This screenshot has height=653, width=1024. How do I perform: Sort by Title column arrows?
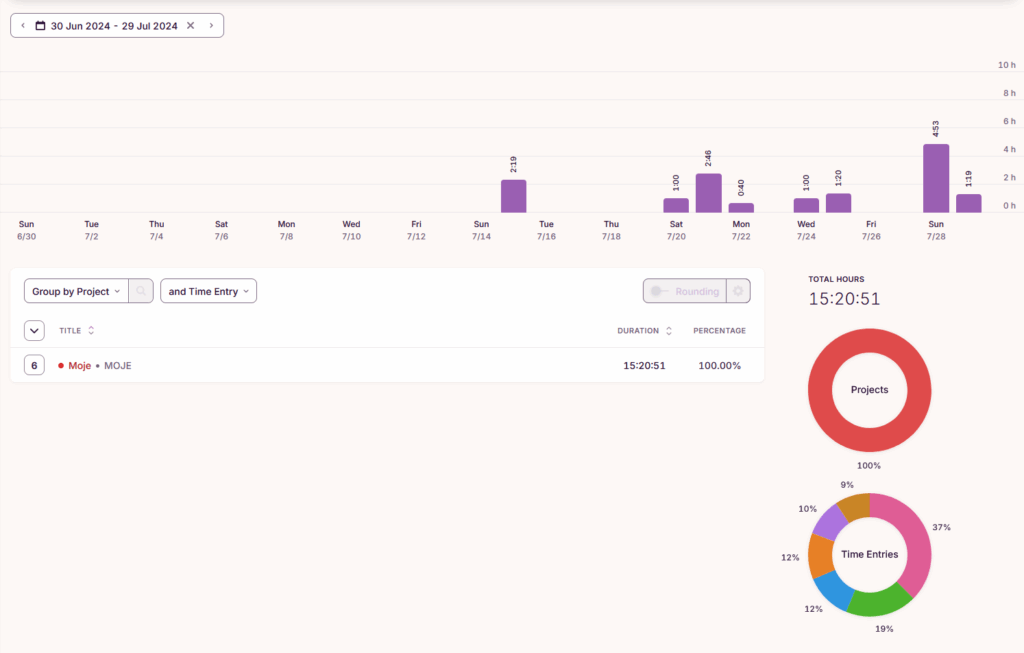[x=92, y=331]
